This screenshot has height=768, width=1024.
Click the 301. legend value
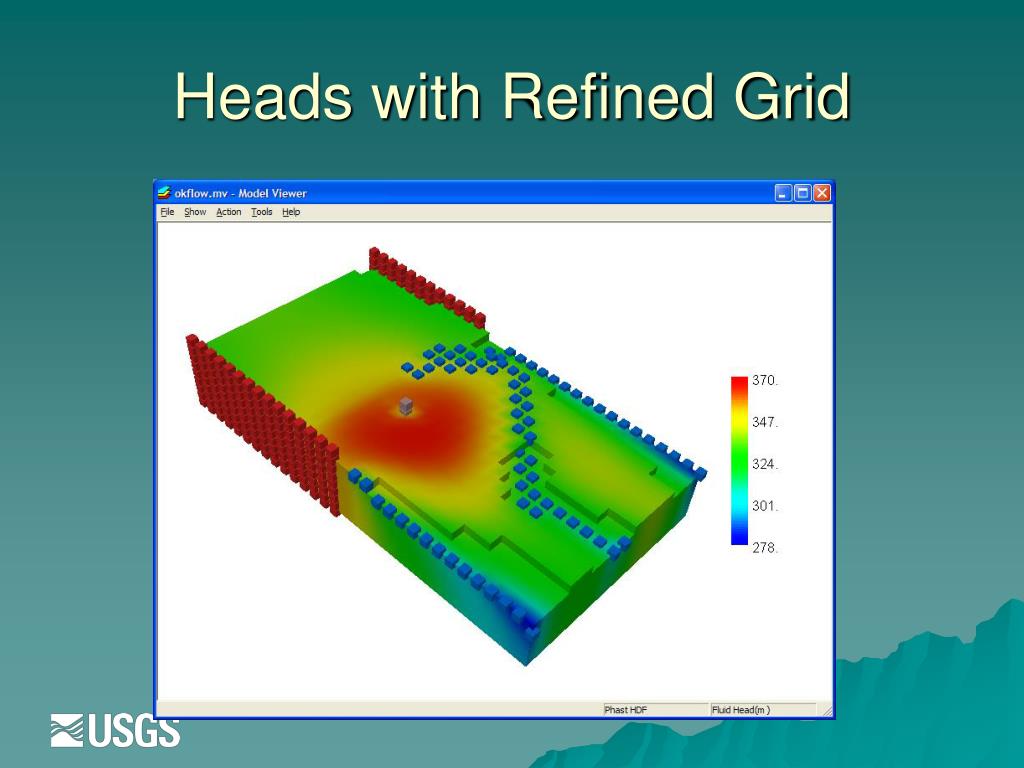point(765,505)
